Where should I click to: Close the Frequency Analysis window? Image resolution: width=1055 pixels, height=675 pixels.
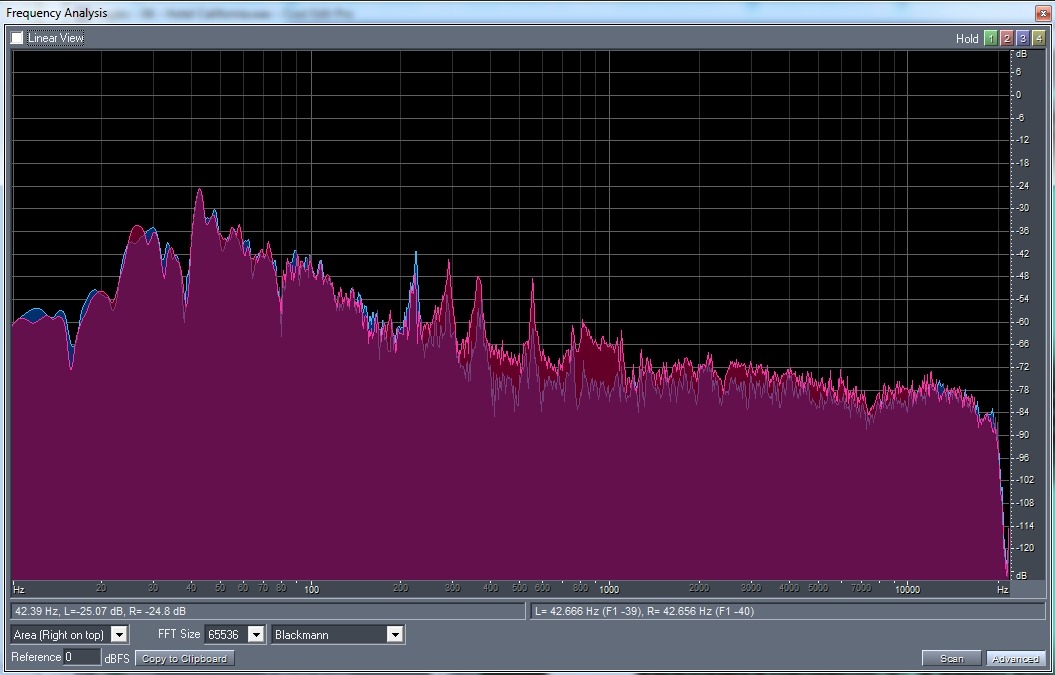tap(1044, 13)
